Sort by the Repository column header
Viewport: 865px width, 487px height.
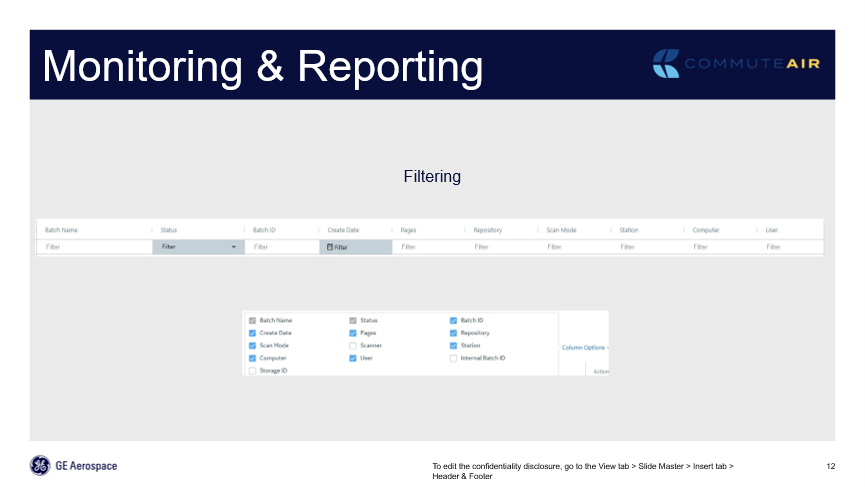tap(488, 230)
